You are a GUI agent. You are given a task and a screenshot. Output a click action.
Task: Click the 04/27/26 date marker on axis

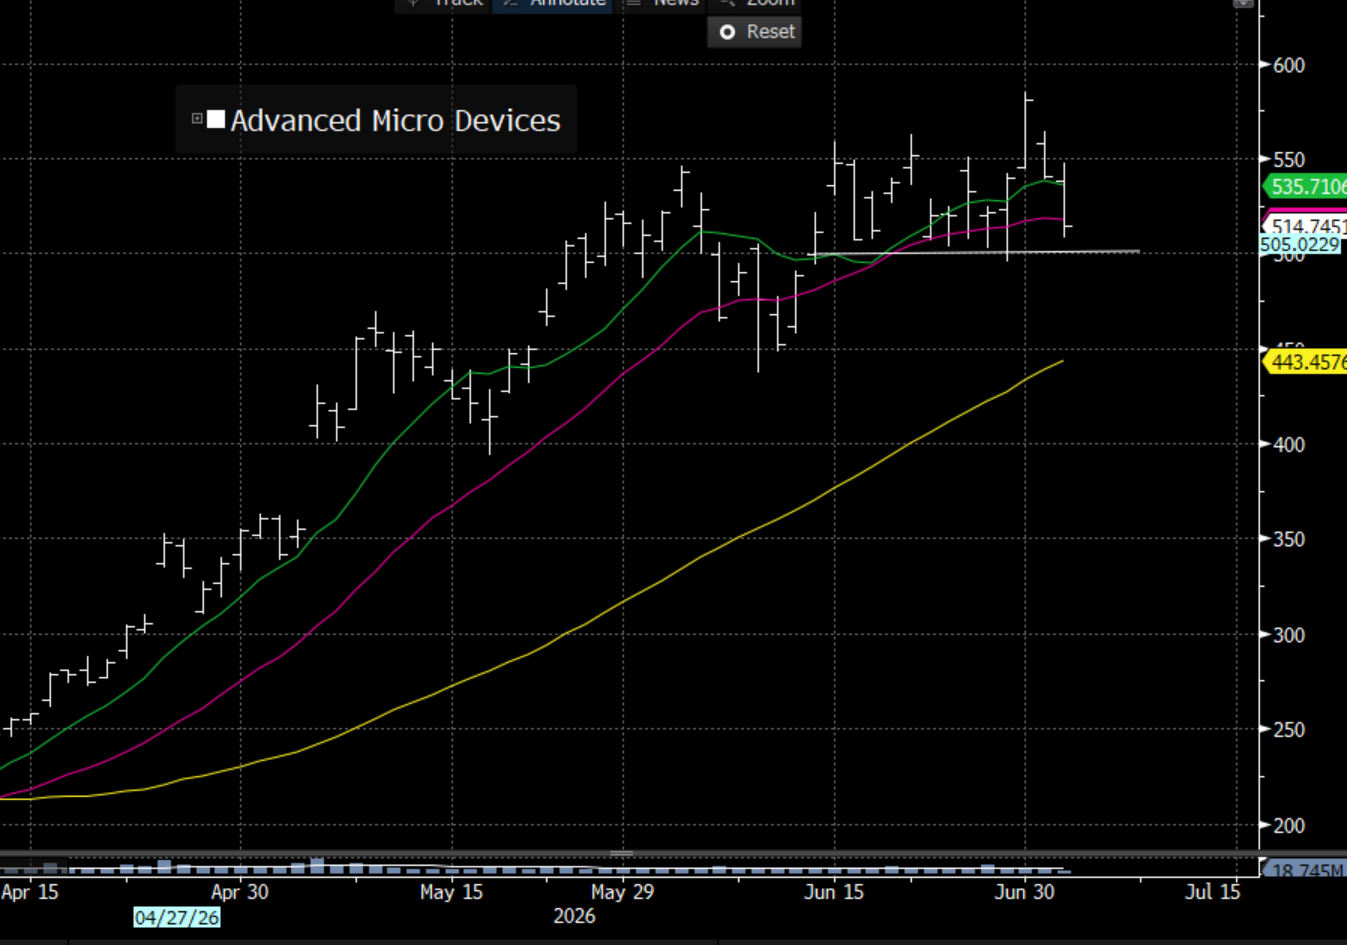(x=177, y=917)
